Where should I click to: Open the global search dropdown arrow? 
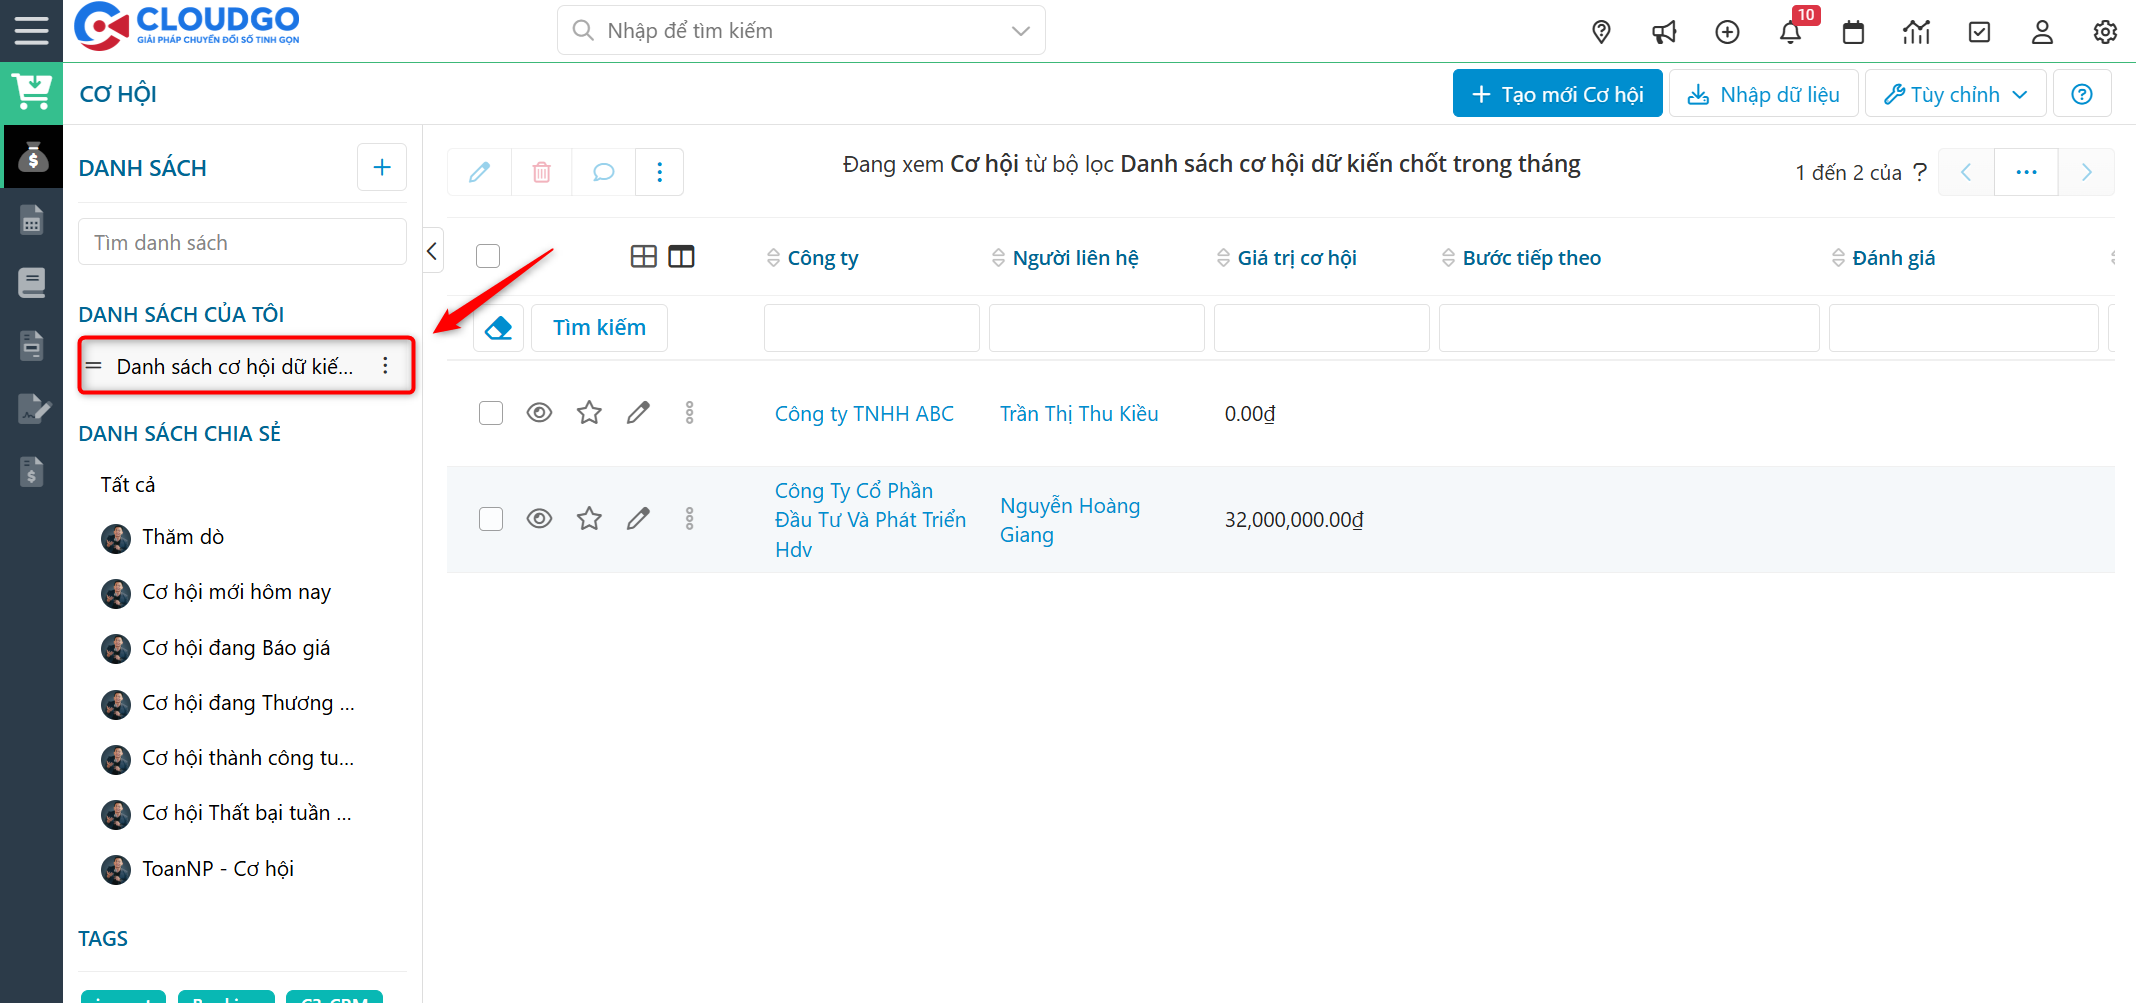[1020, 31]
